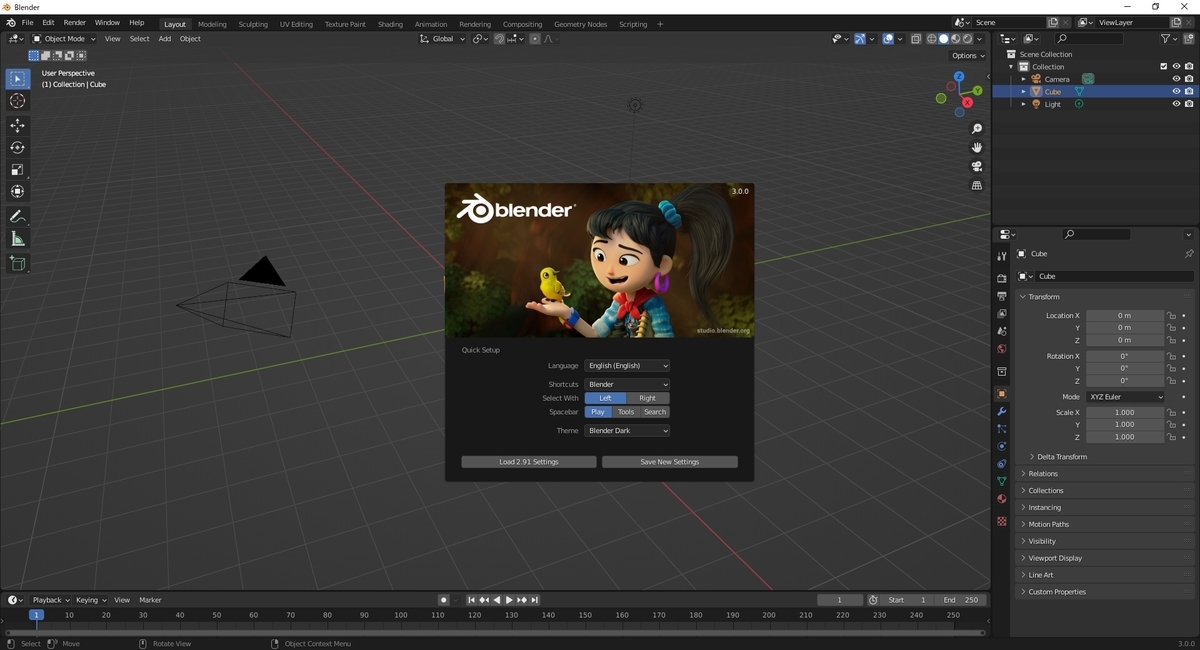Activate the Select Box tool
Image resolution: width=1200 pixels, height=650 pixels.
click(x=17, y=79)
